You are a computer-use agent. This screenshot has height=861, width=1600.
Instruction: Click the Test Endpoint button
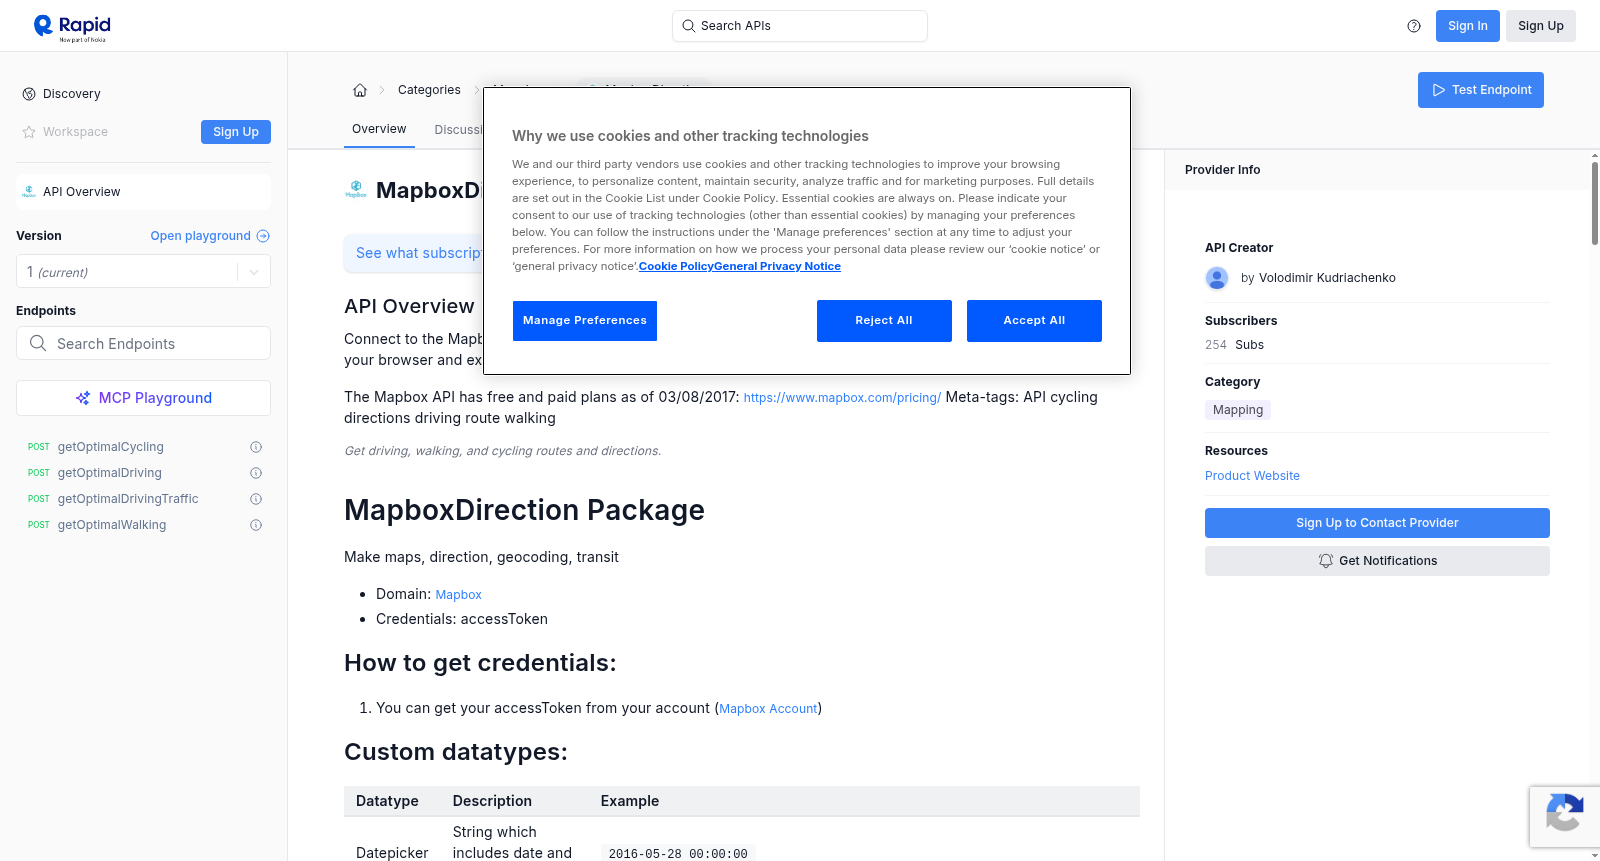[x=1481, y=90]
